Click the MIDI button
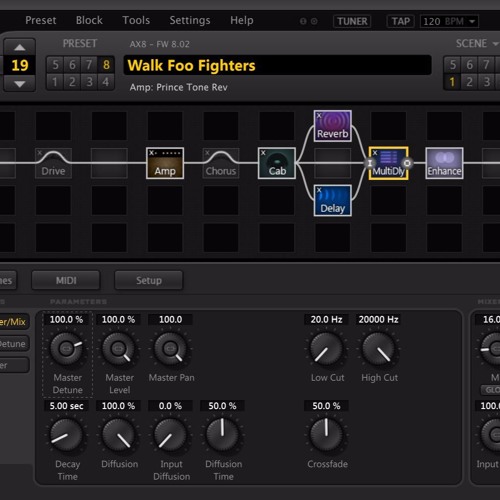This screenshot has width=500, height=500. pyautogui.click(x=66, y=280)
